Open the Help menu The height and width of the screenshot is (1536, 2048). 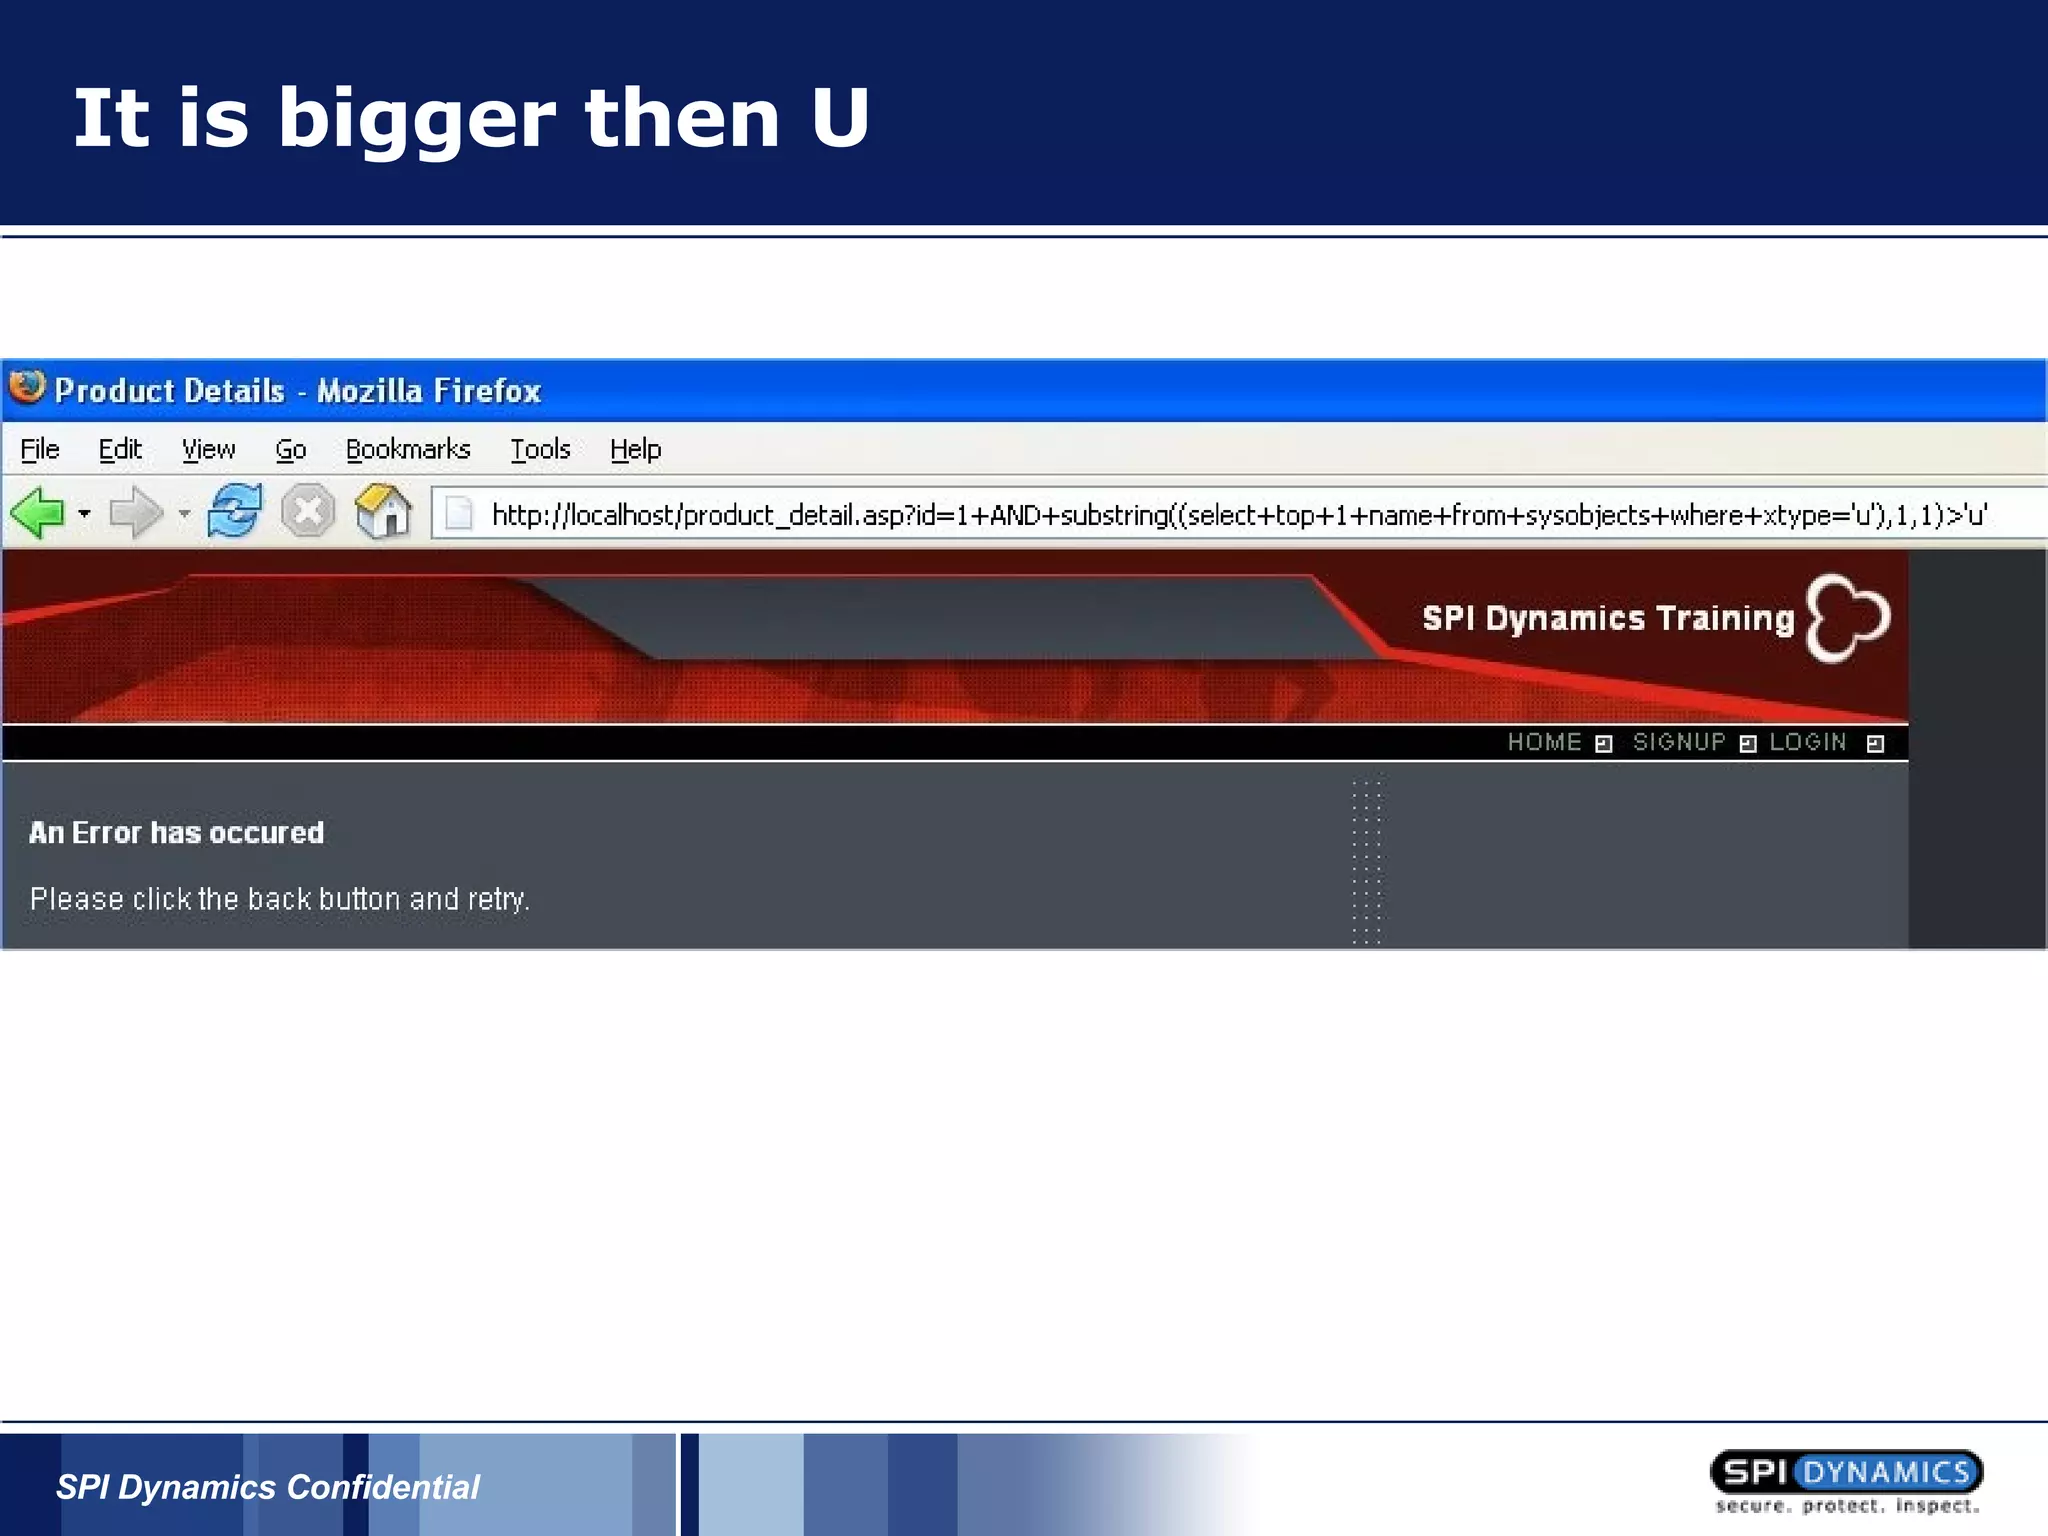pos(635,450)
